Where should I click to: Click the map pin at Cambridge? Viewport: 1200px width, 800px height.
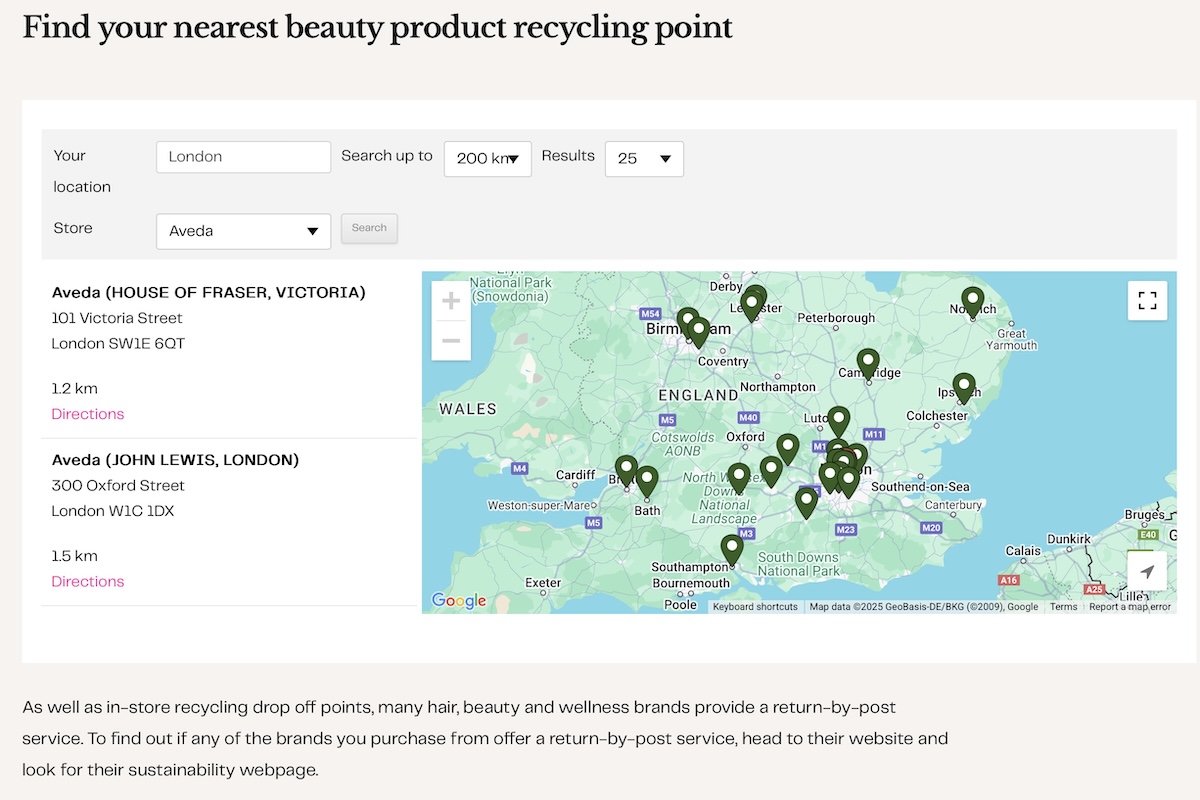pyautogui.click(x=868, y=363)
